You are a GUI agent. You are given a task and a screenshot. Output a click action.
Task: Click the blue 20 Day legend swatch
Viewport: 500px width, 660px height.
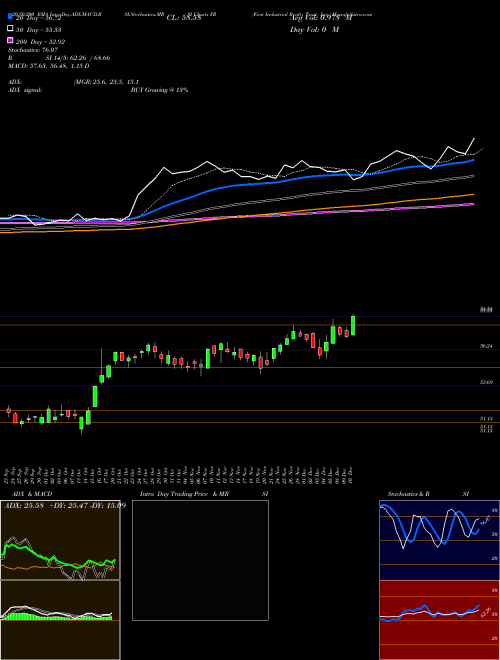click(10, 17)
